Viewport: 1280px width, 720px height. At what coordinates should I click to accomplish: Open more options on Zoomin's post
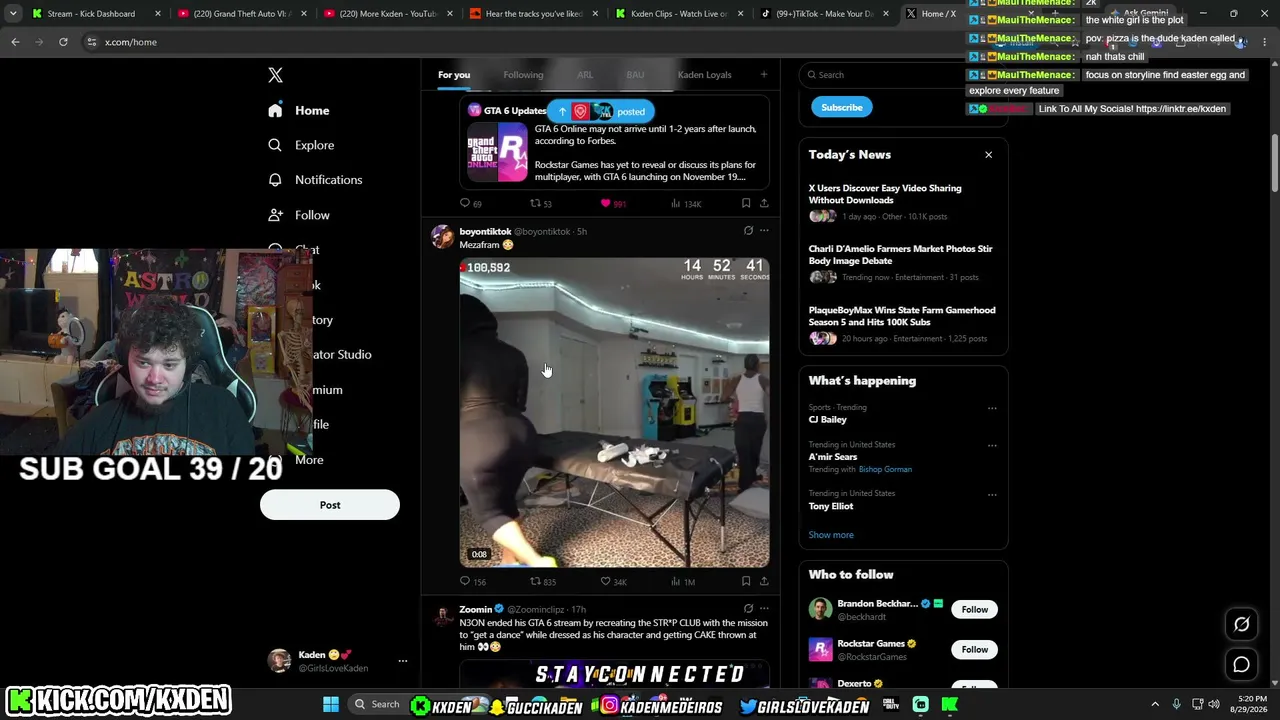click(x=764, y=609)
